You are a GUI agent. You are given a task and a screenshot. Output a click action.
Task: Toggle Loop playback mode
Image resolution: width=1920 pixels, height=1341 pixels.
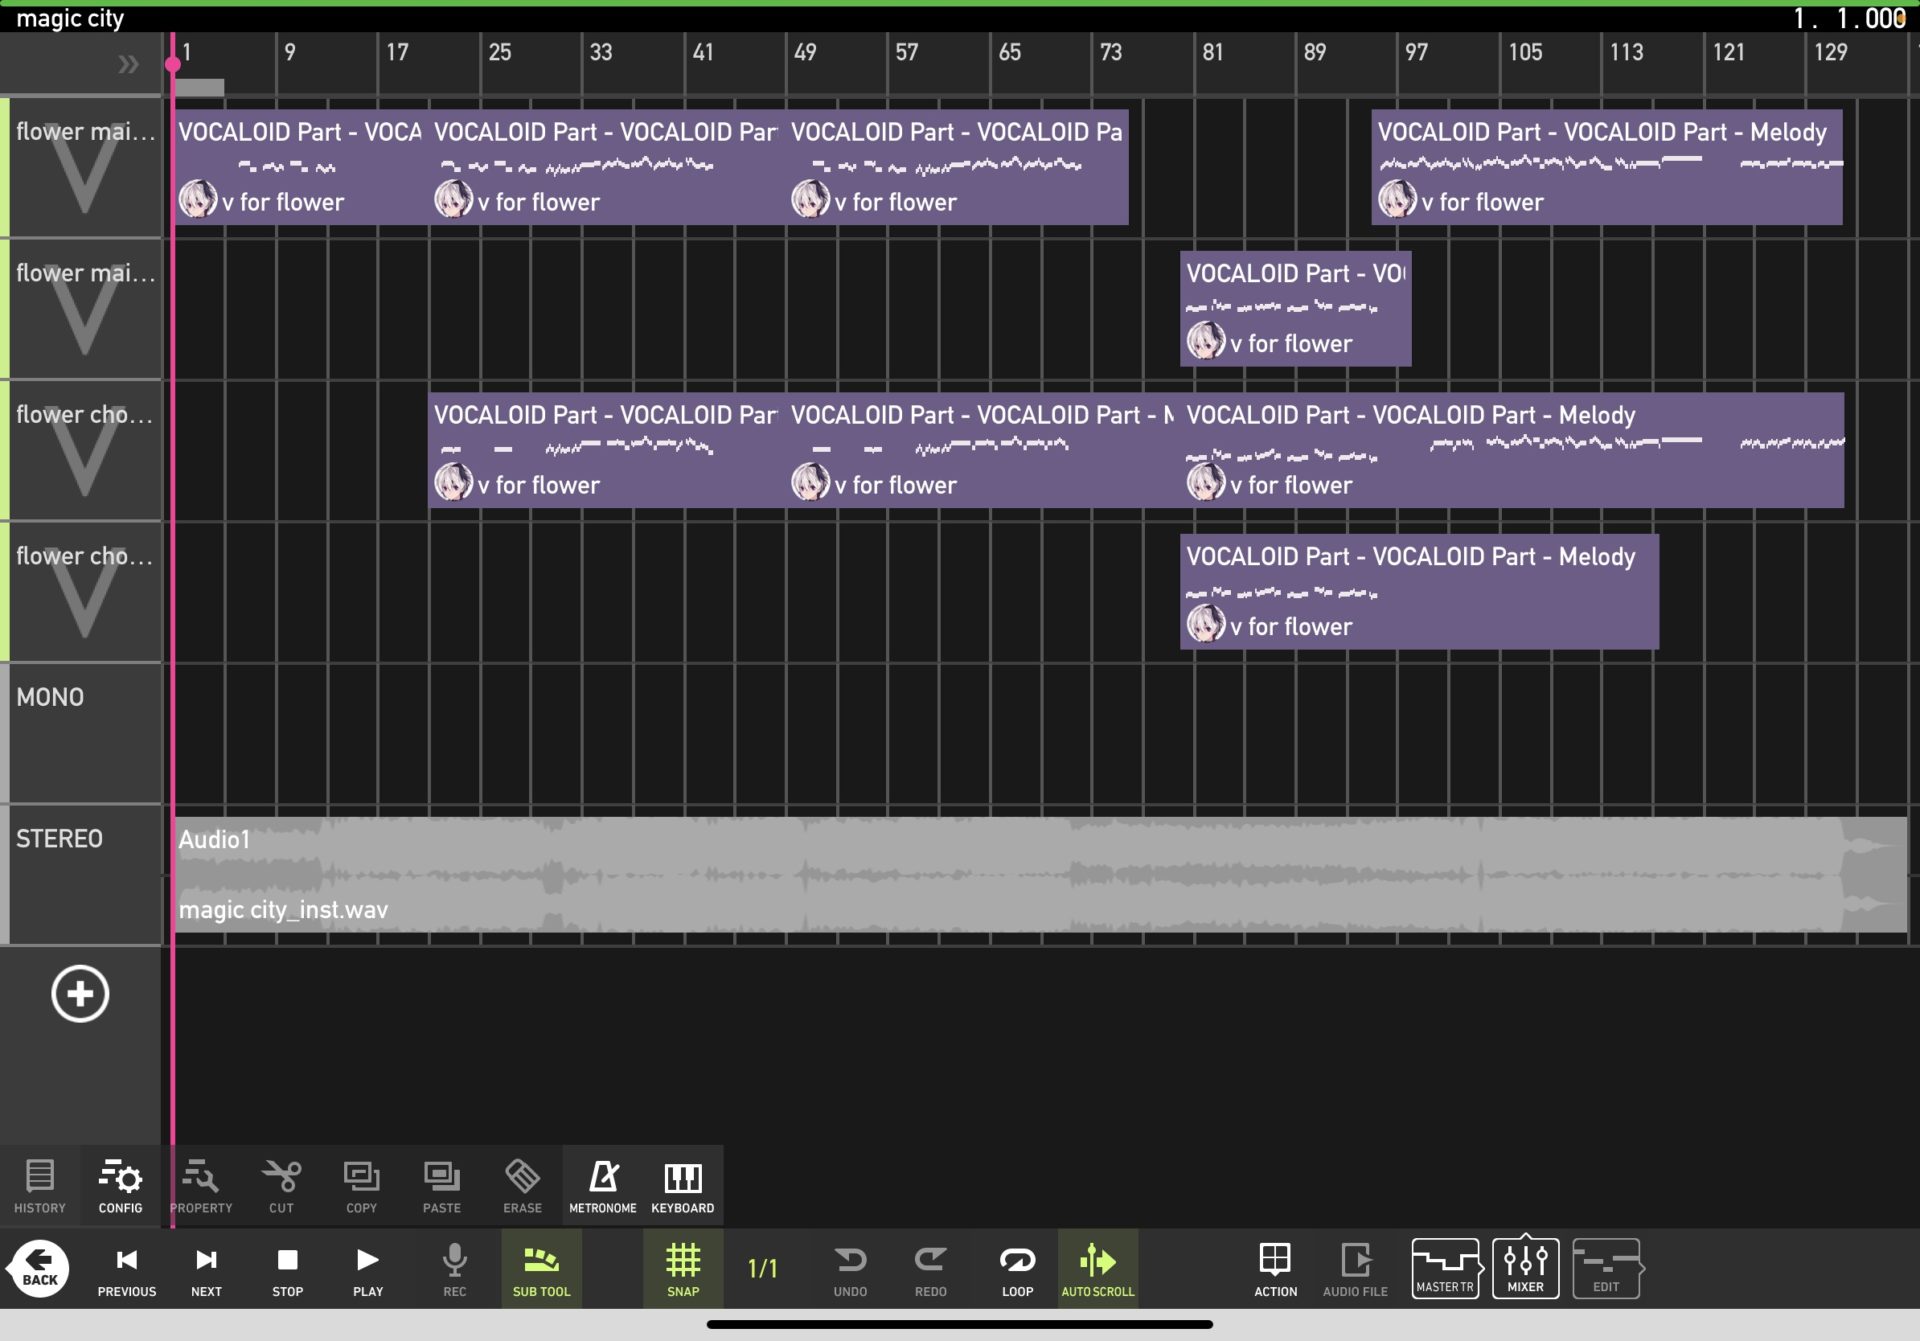coord(1016,1267)
